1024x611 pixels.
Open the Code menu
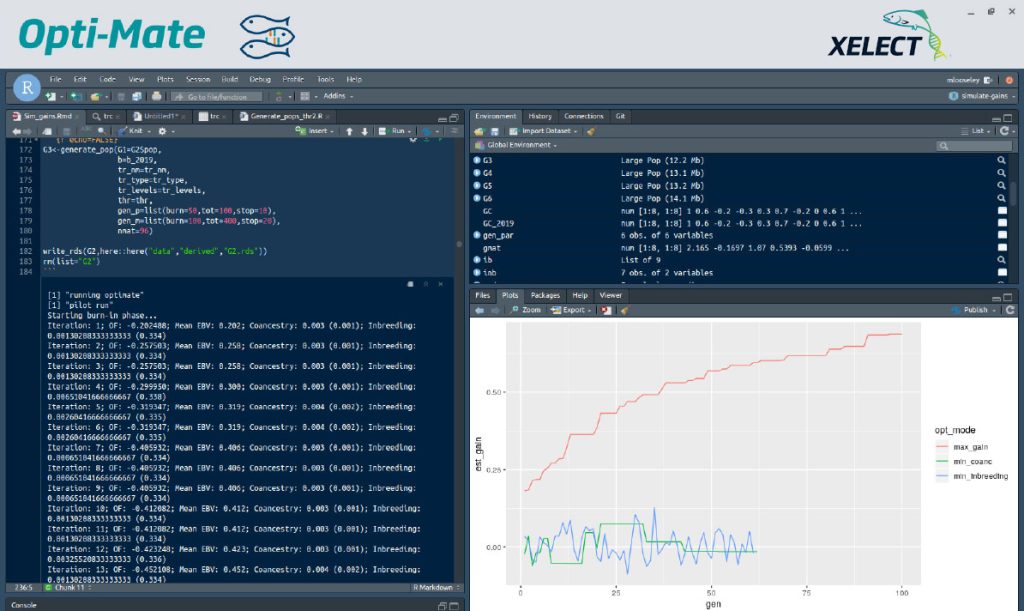107,80
